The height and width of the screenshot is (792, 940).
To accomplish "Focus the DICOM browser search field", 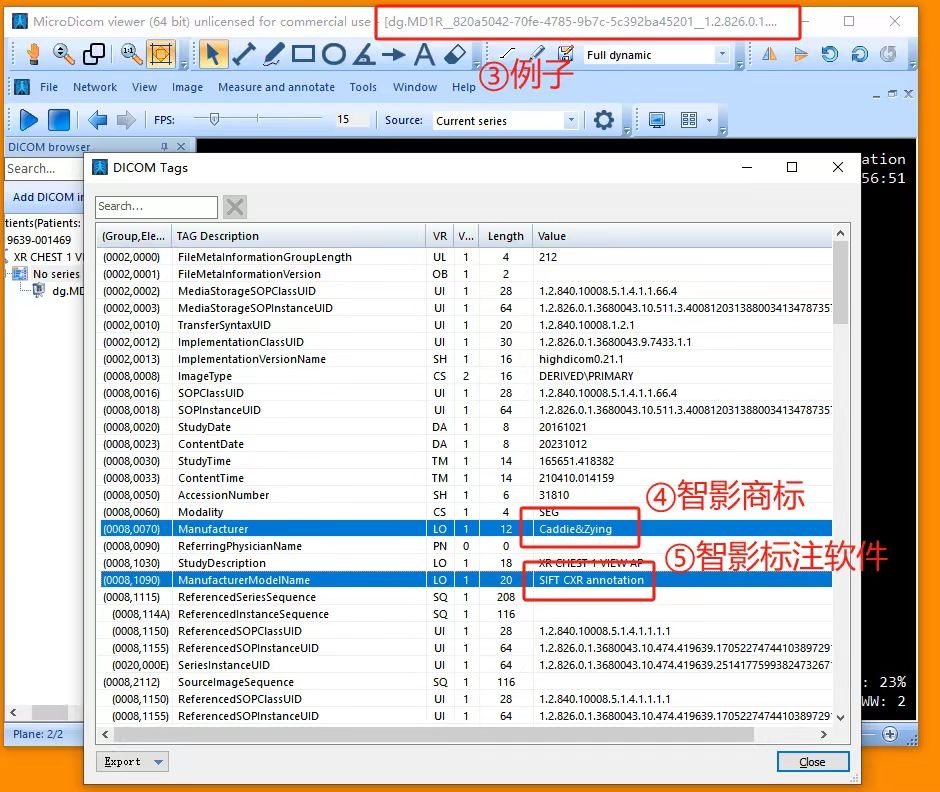I will 43,168.
